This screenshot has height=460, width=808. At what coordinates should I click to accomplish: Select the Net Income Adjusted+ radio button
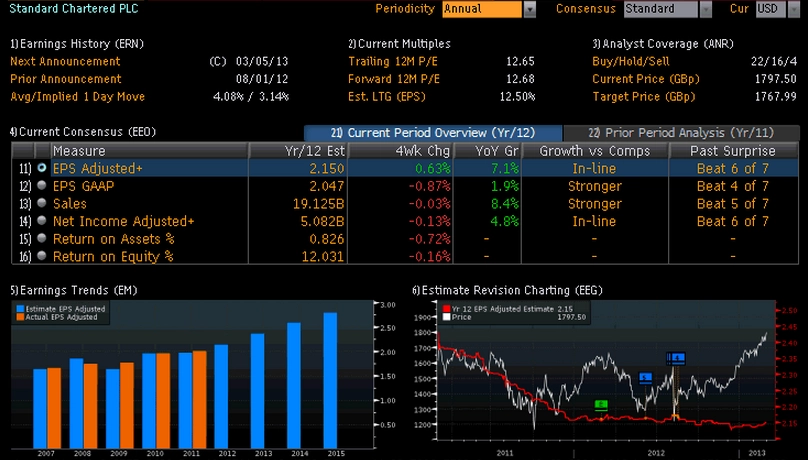point(42,220)
